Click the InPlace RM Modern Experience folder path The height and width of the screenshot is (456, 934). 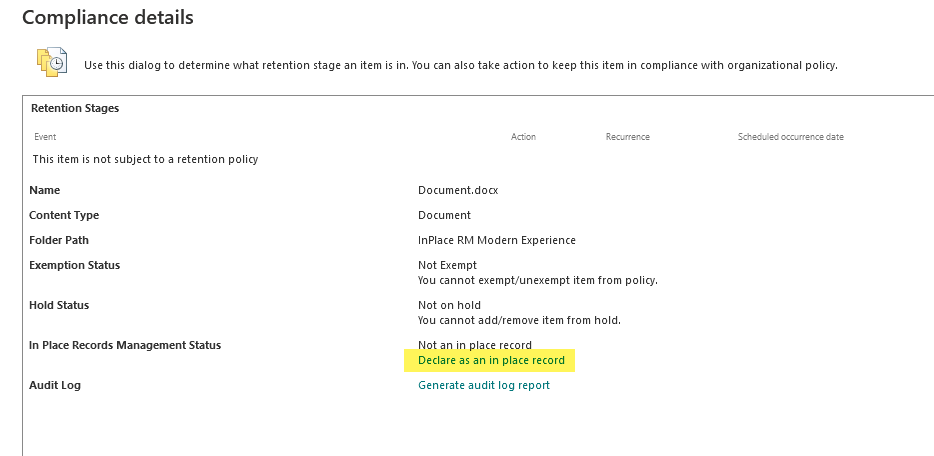click(x=497, y=241)
